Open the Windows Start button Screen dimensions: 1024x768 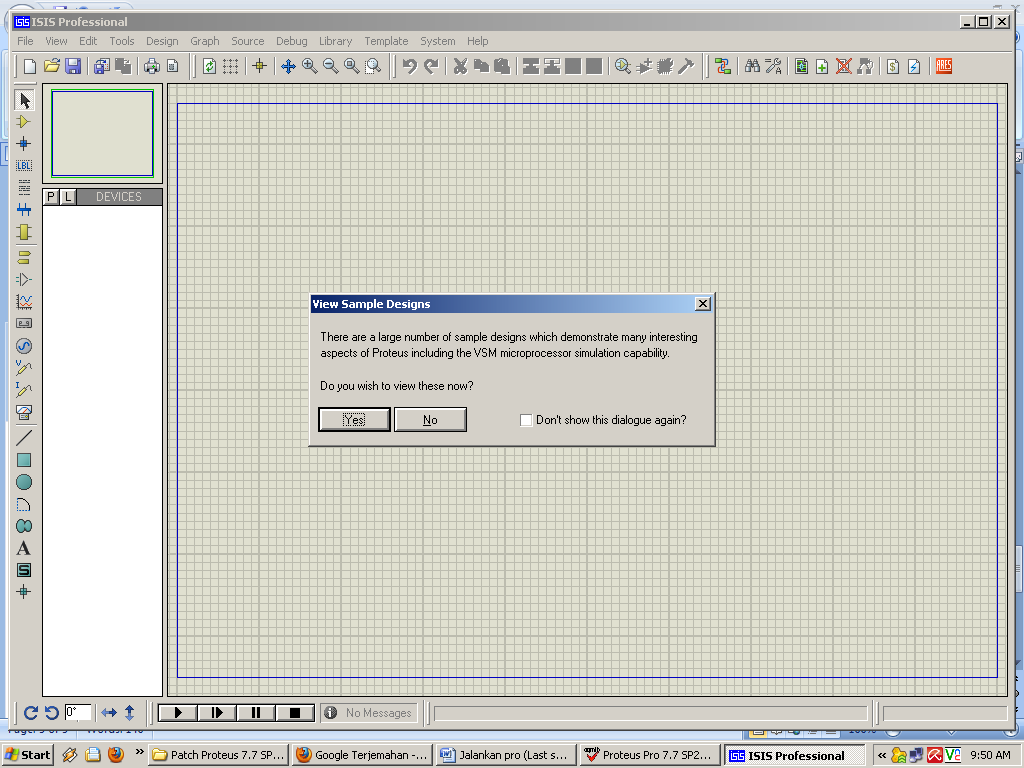coord(27,755)
